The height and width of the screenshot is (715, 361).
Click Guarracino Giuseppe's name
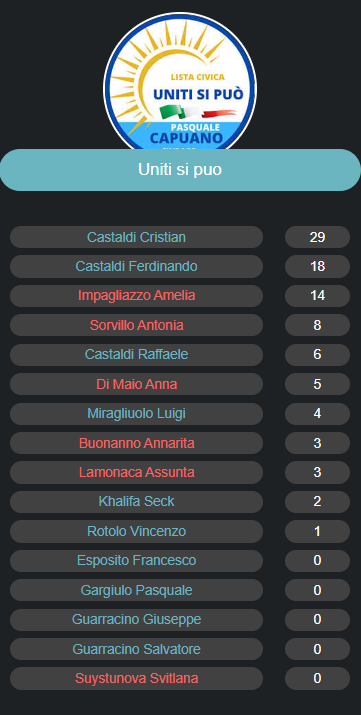tap(136, 619)
